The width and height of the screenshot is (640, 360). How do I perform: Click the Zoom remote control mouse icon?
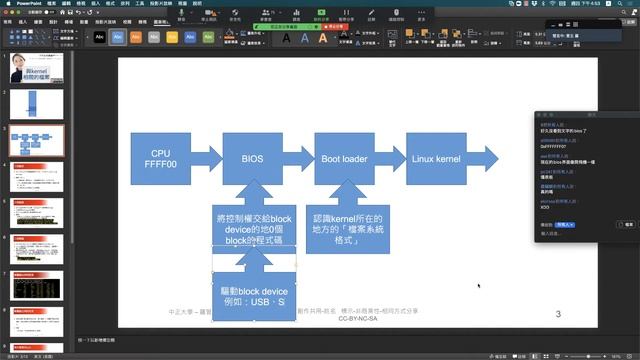pyautogui.click(x=396, y=13)
